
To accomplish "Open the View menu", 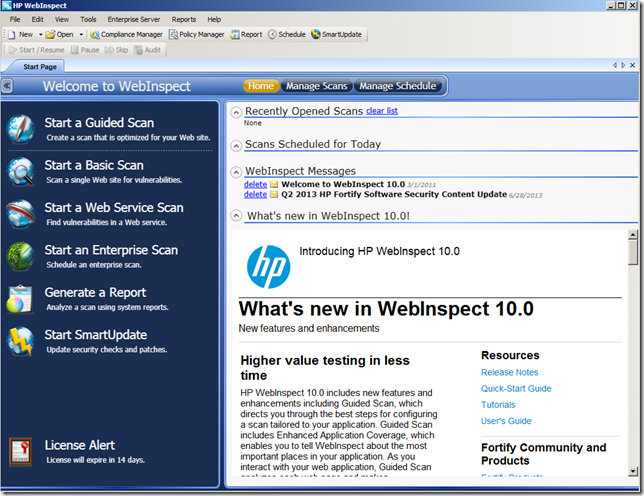I will point(62,19).
